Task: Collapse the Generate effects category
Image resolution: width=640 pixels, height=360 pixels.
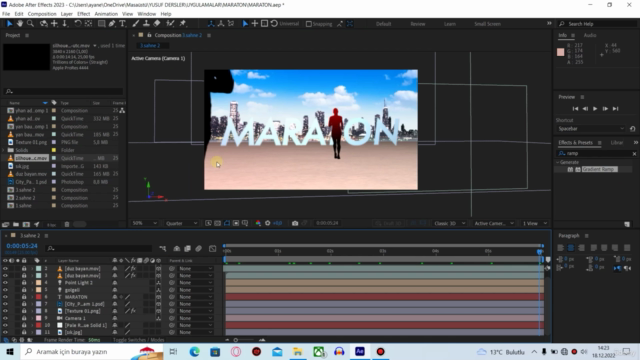Action: pos(558,162)
